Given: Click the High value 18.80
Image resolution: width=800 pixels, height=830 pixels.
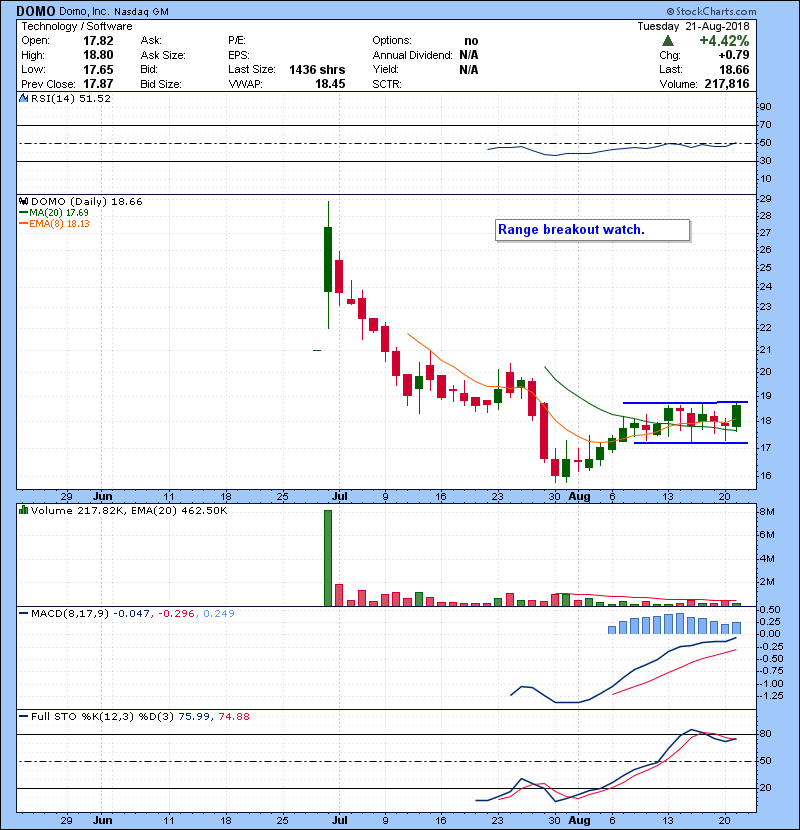Looking at the screenshot, I should tap(98, 55).
